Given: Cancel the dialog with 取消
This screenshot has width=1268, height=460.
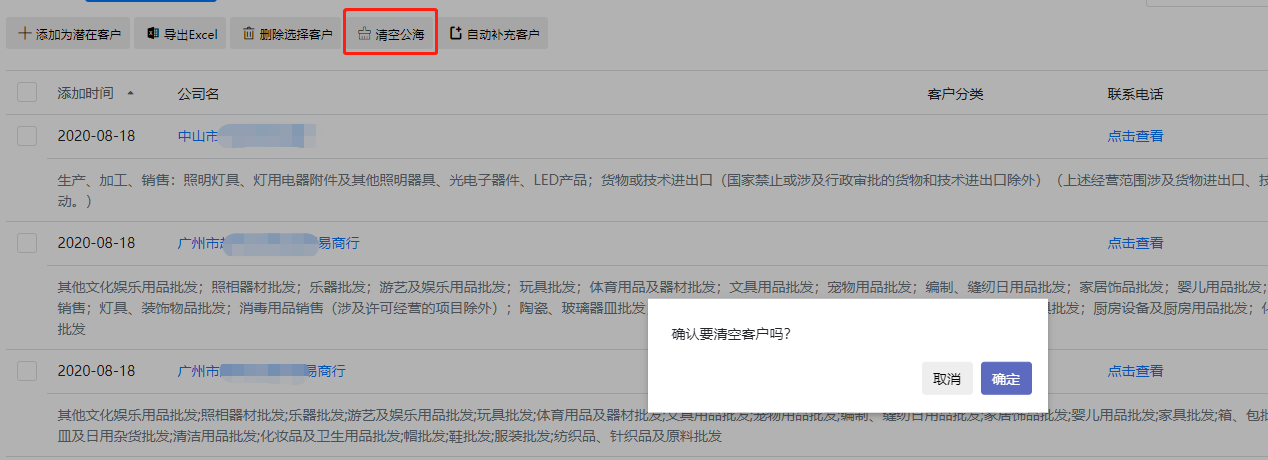Looking at the screenshot, I should 947,379.
